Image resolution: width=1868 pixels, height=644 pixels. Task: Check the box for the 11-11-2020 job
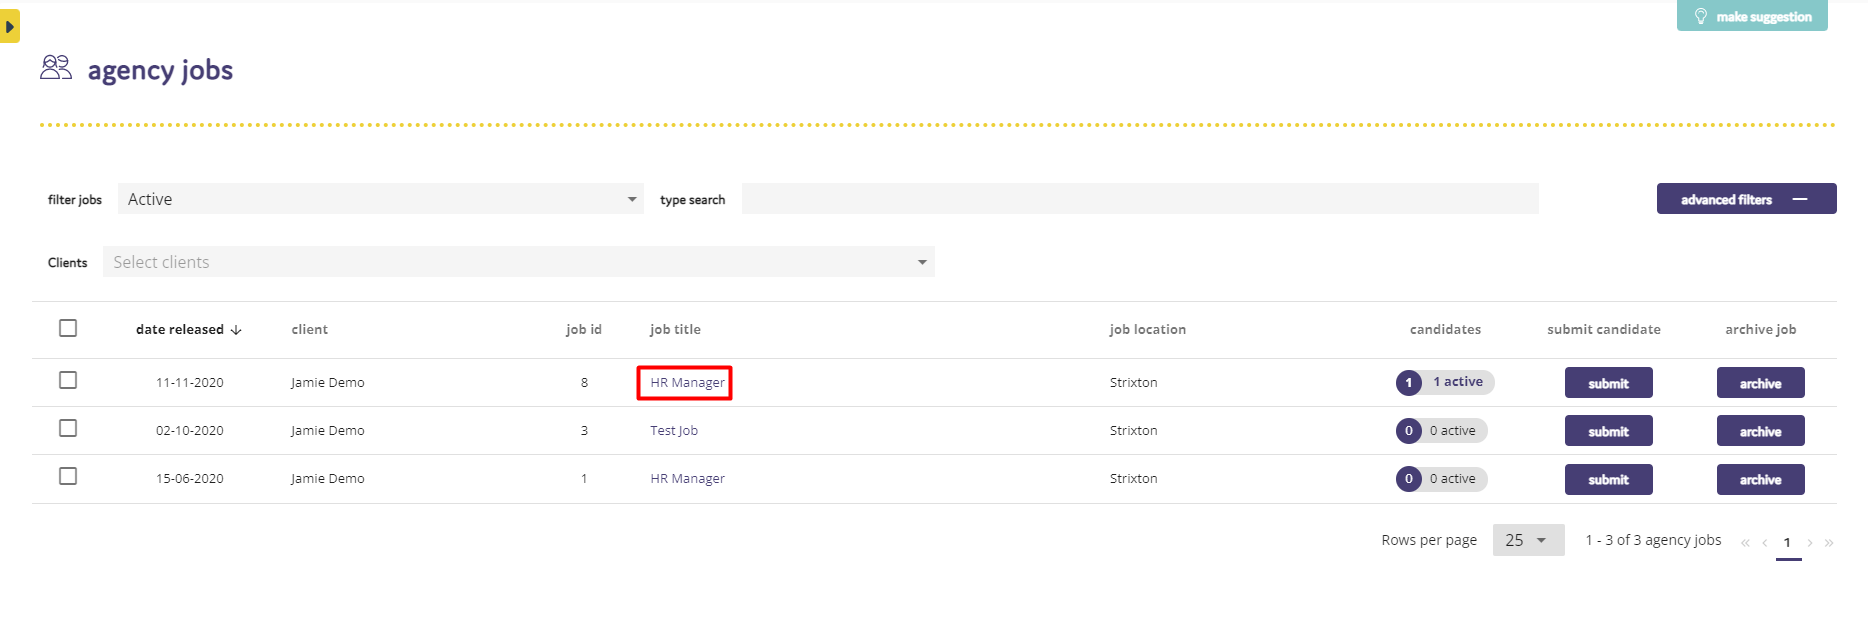pyautogui.click(x=68, y=380)
